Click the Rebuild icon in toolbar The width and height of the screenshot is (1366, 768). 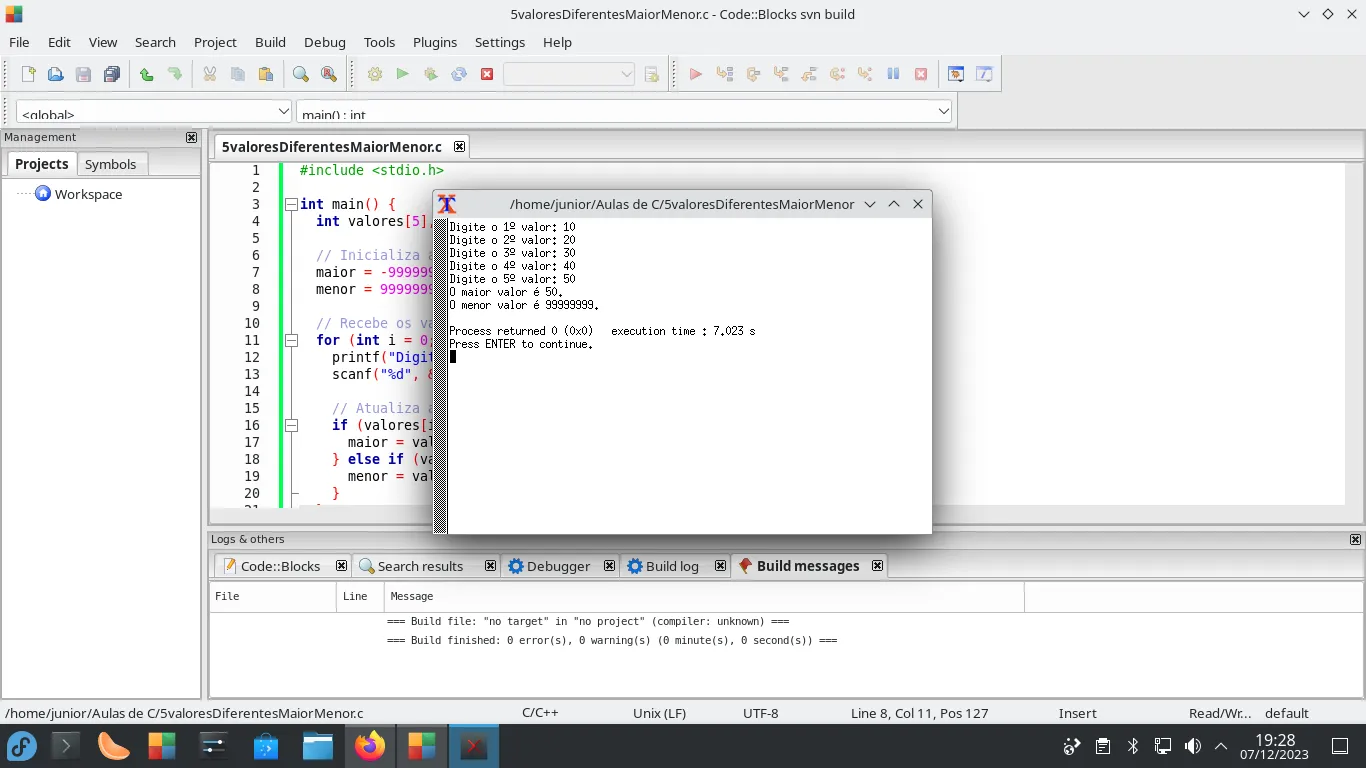(x=459, y=74)
